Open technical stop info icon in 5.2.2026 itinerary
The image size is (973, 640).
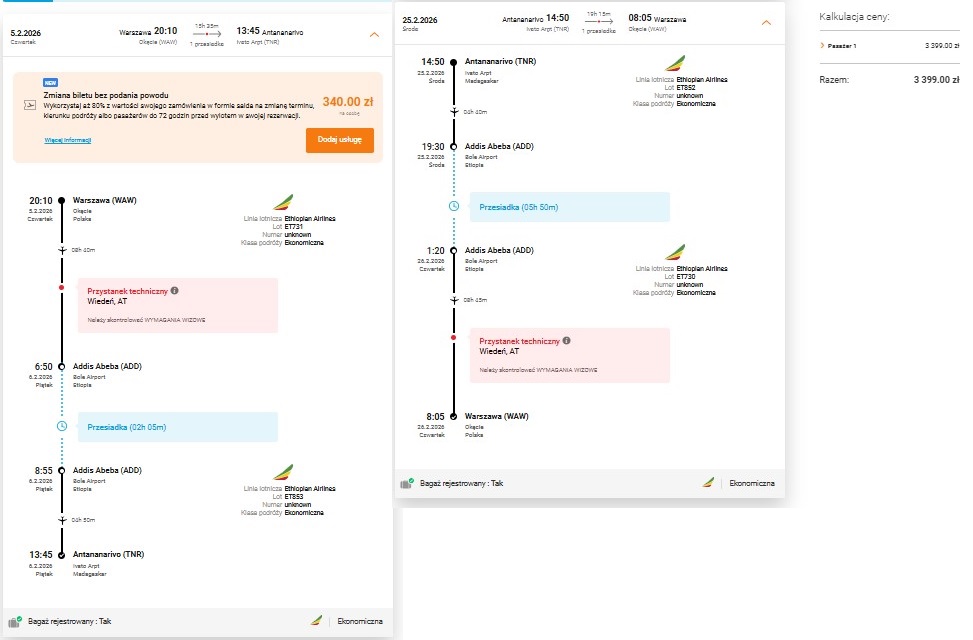tap(174, 291)
